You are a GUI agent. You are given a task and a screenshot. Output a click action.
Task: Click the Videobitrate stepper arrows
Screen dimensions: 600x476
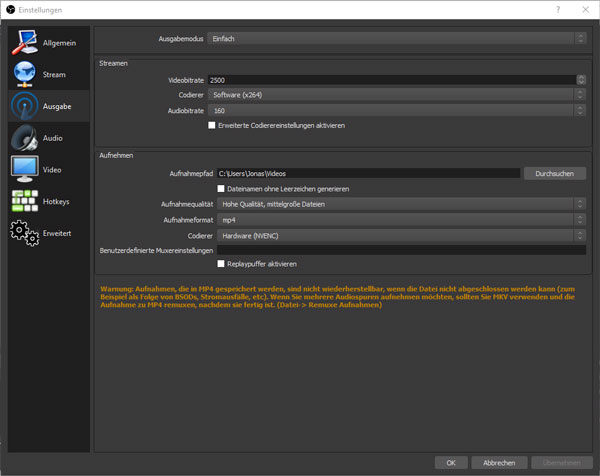click(x=581, y=80)
